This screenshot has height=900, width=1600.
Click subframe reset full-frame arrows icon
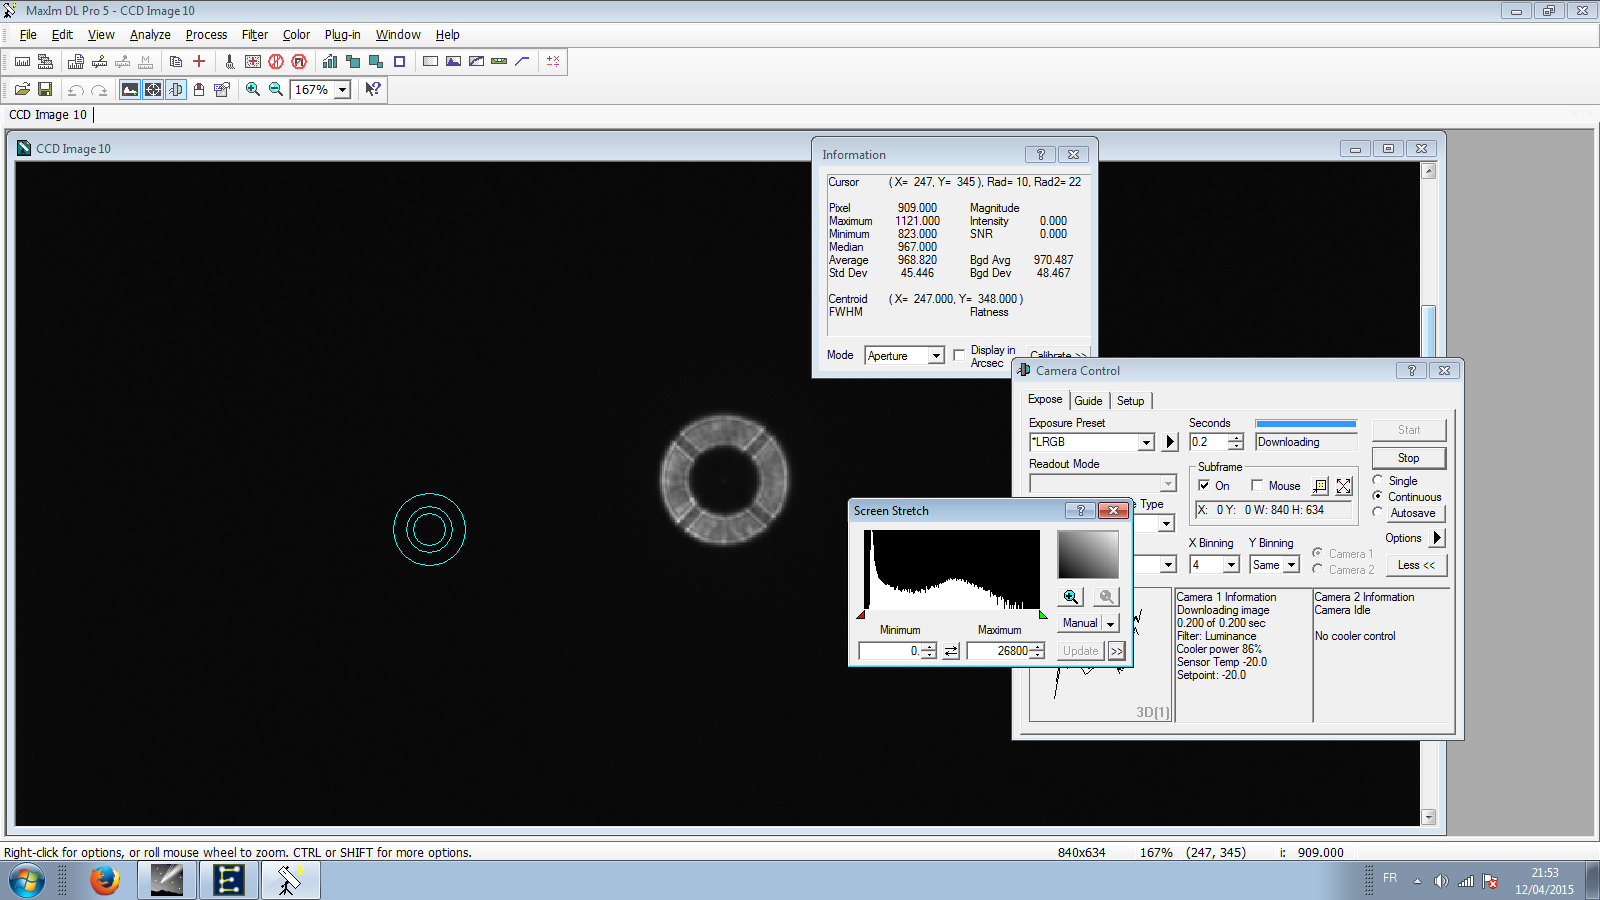click(1344, 486)
